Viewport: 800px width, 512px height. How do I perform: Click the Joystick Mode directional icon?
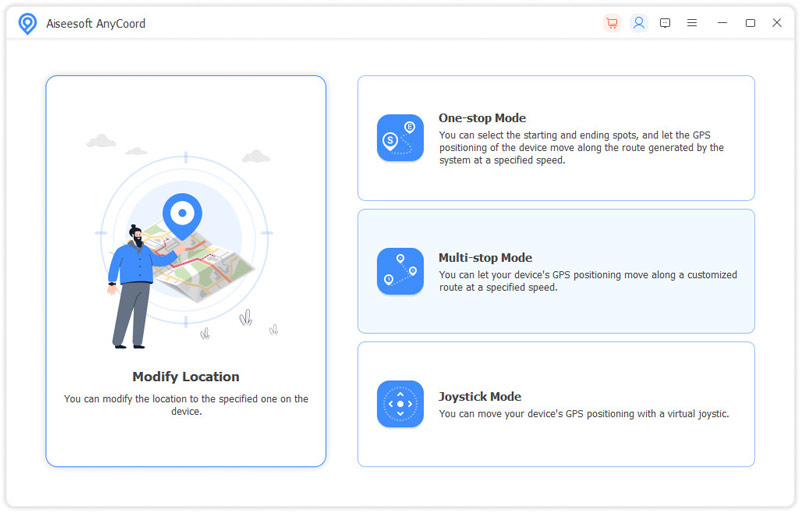pyautogui.click(x=400, y=404)
